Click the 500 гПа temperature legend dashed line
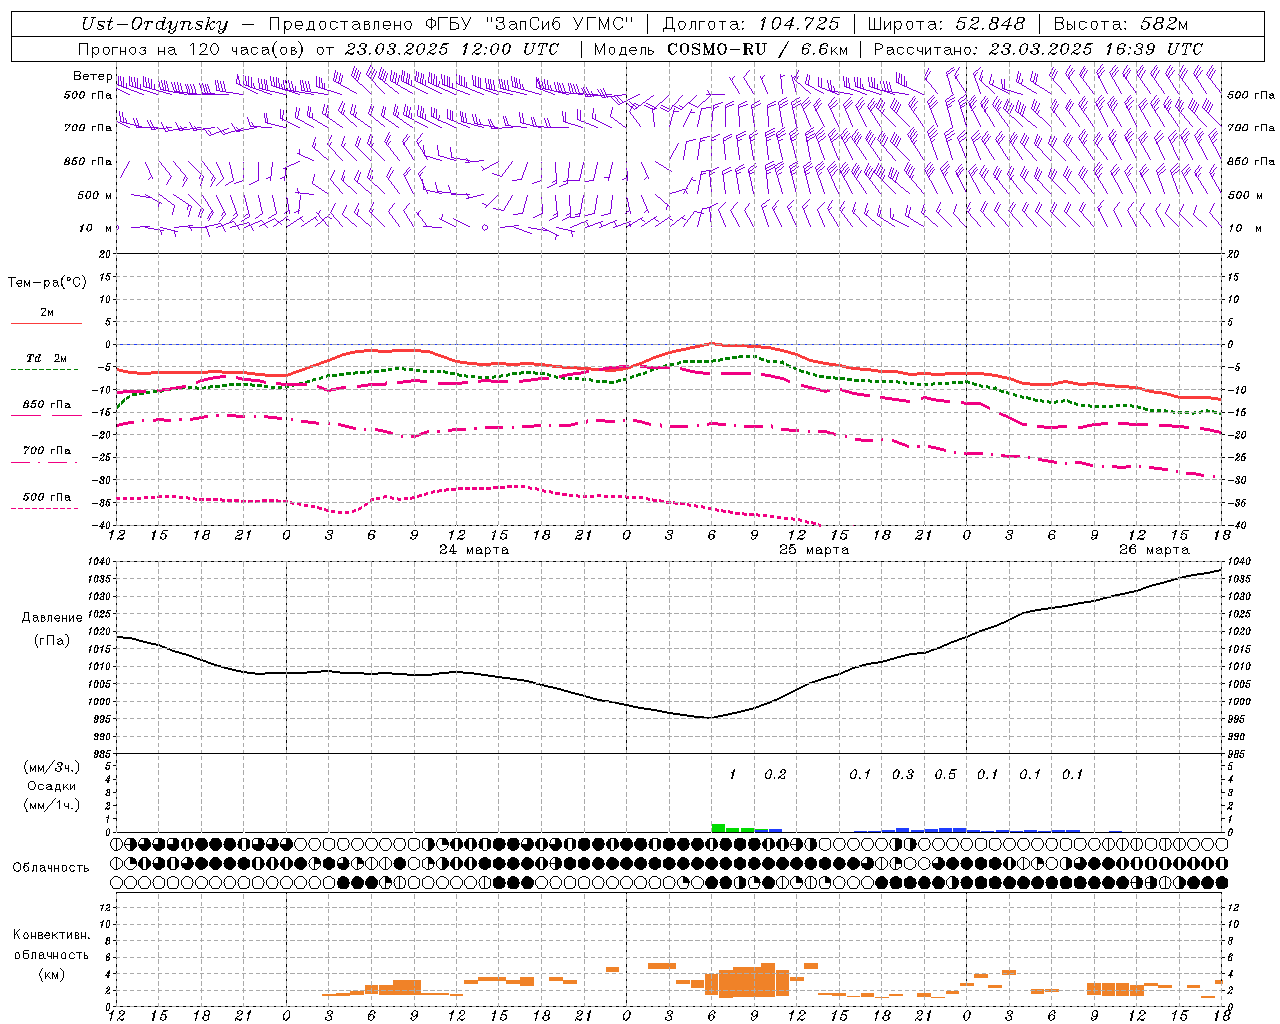 pos(44,508)
